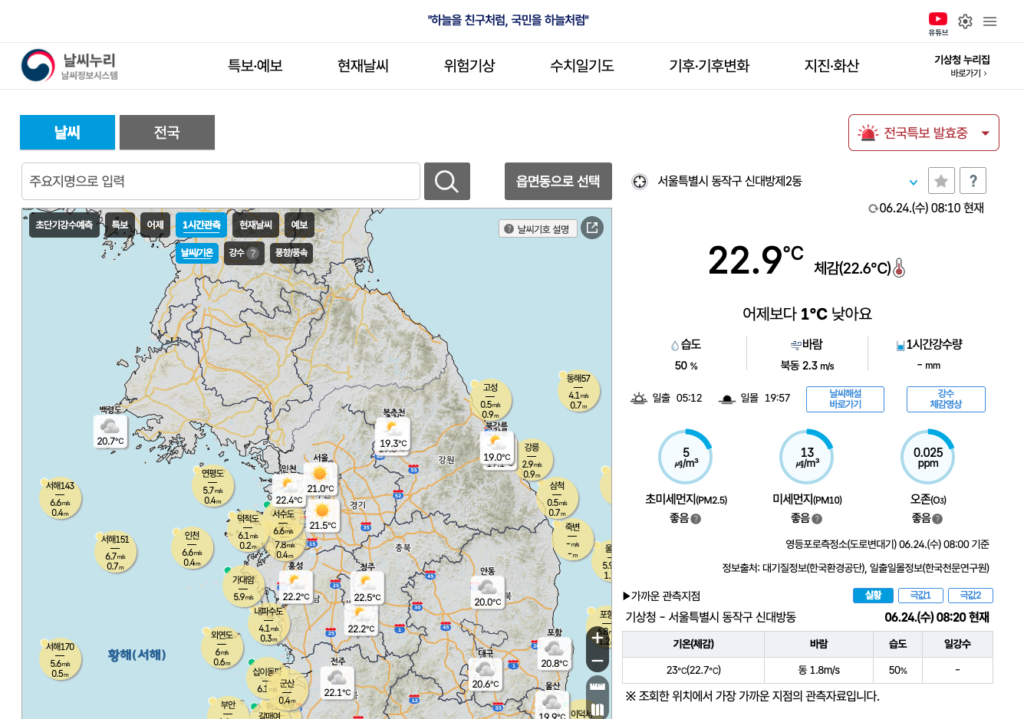Toggle 특보 map mode
The height and width of the screenshot is (719, 1024).
(x=120, y=225)
